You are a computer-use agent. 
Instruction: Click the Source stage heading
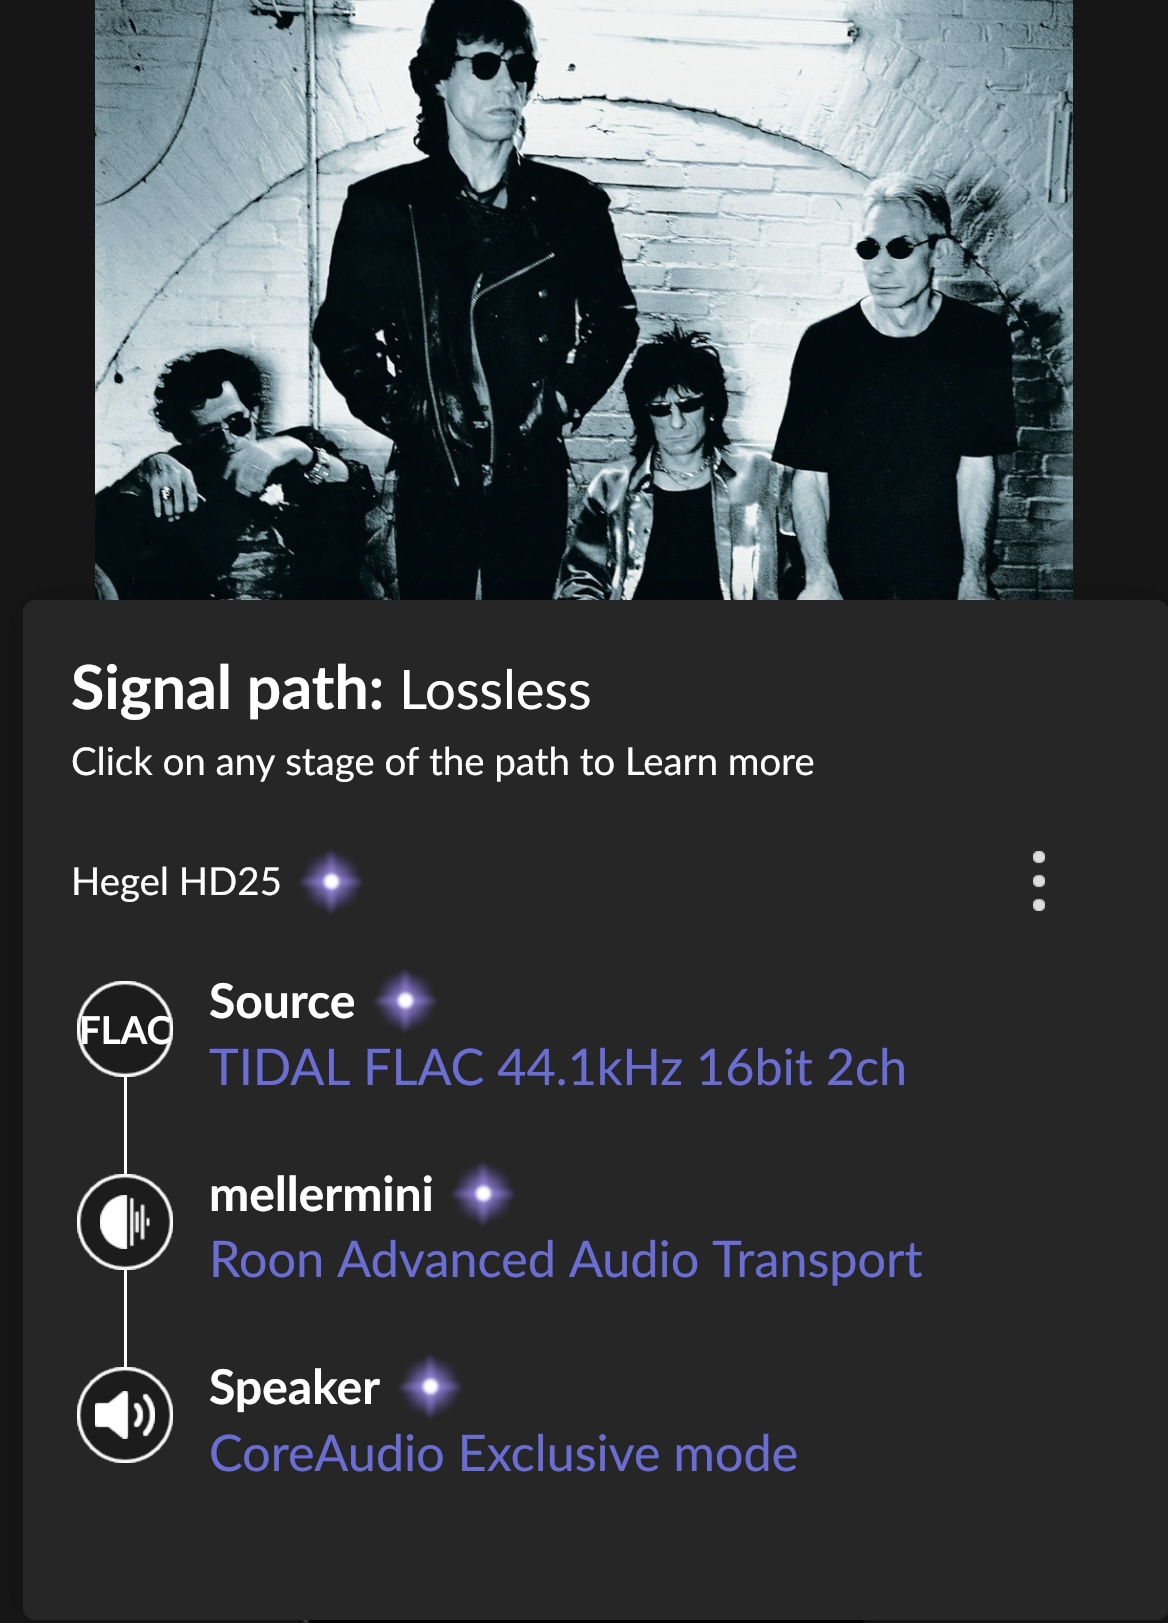pos(282,1001)
